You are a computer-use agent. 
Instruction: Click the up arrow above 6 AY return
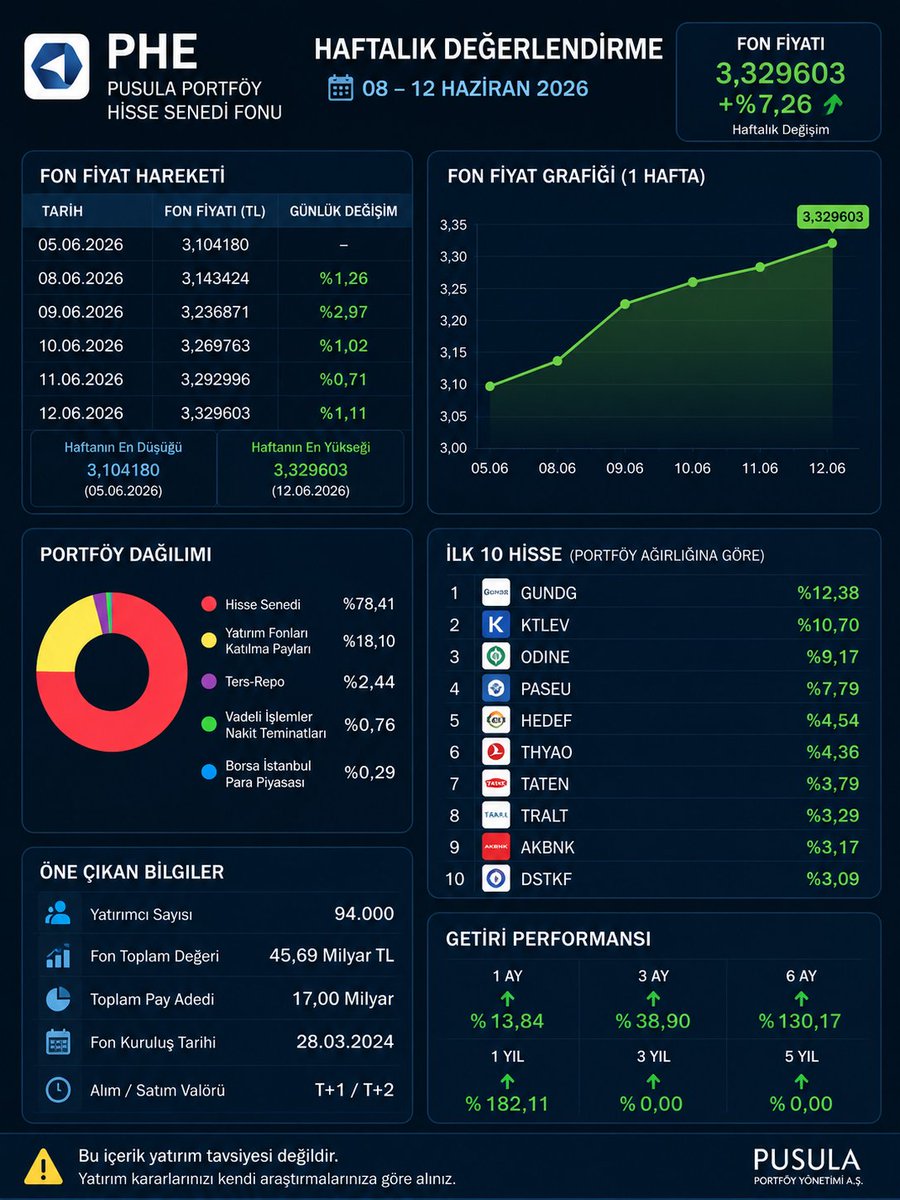(800, 999)
